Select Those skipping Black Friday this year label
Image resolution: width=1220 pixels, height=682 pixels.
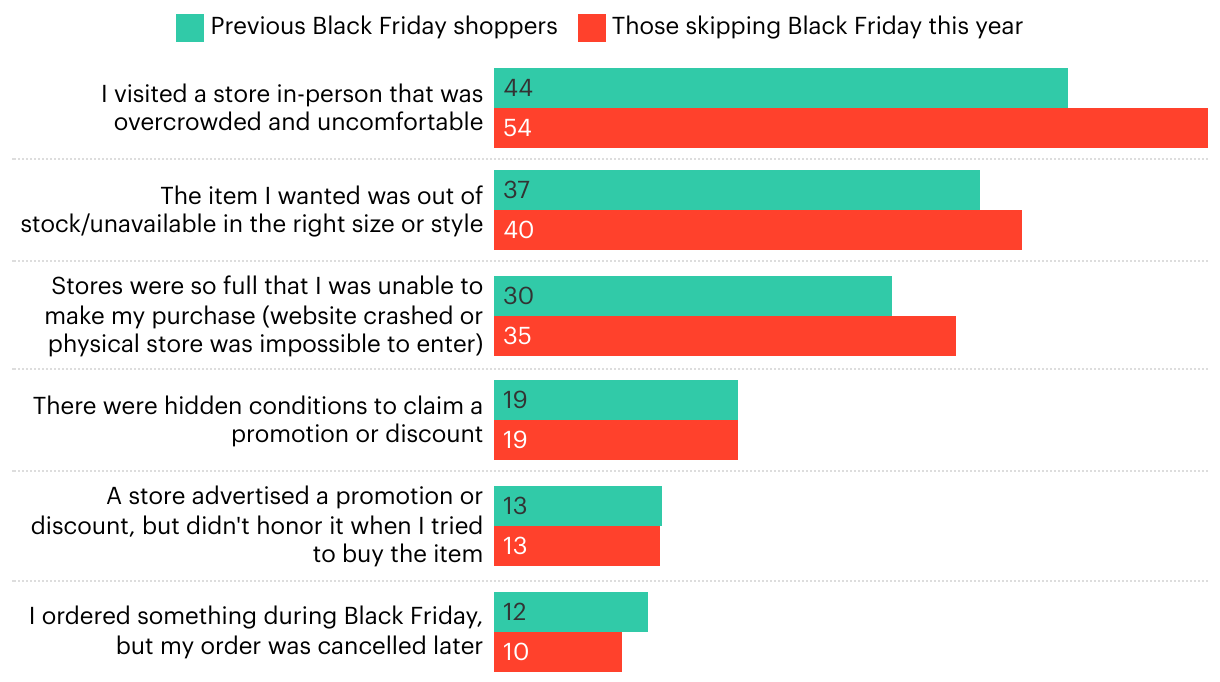pos(817,27)
